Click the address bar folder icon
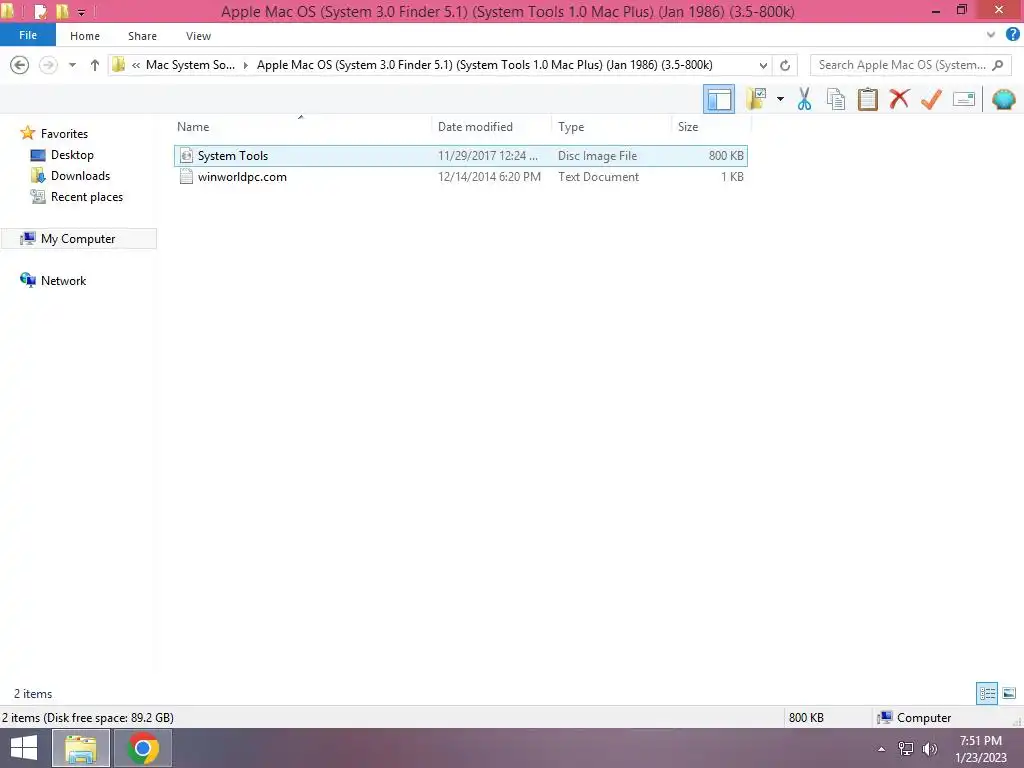The image size is (1024, 768). (118, 65)
